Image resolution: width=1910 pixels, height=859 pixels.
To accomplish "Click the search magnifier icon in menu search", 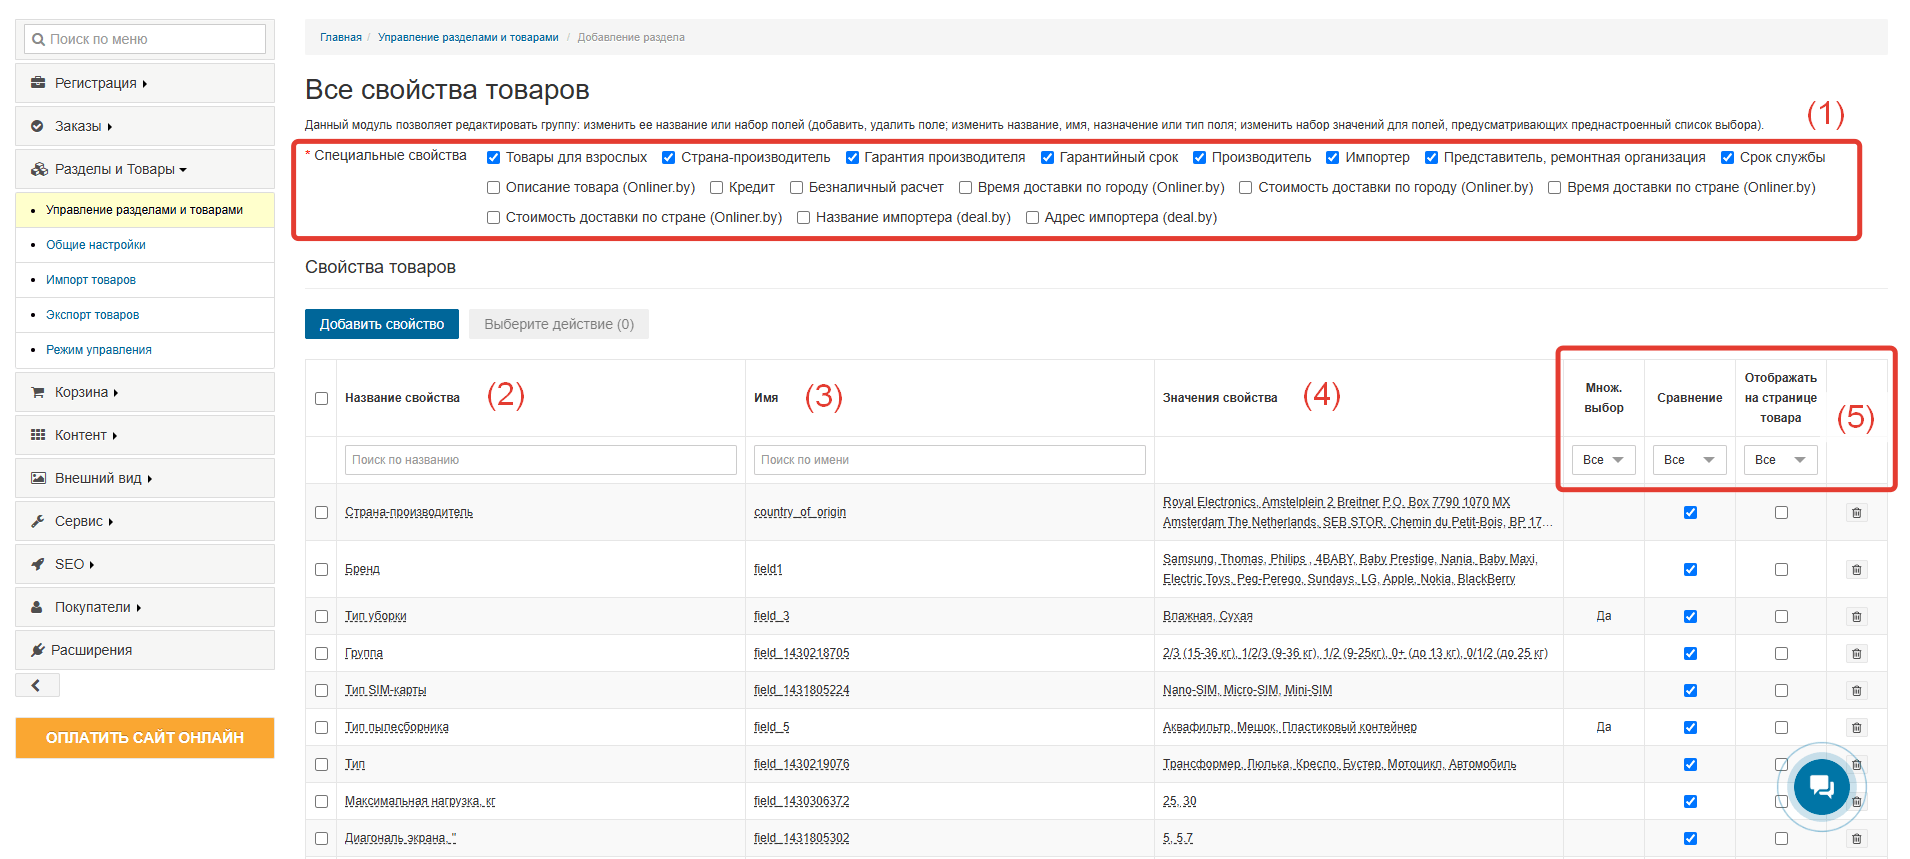I will [38, 40].
